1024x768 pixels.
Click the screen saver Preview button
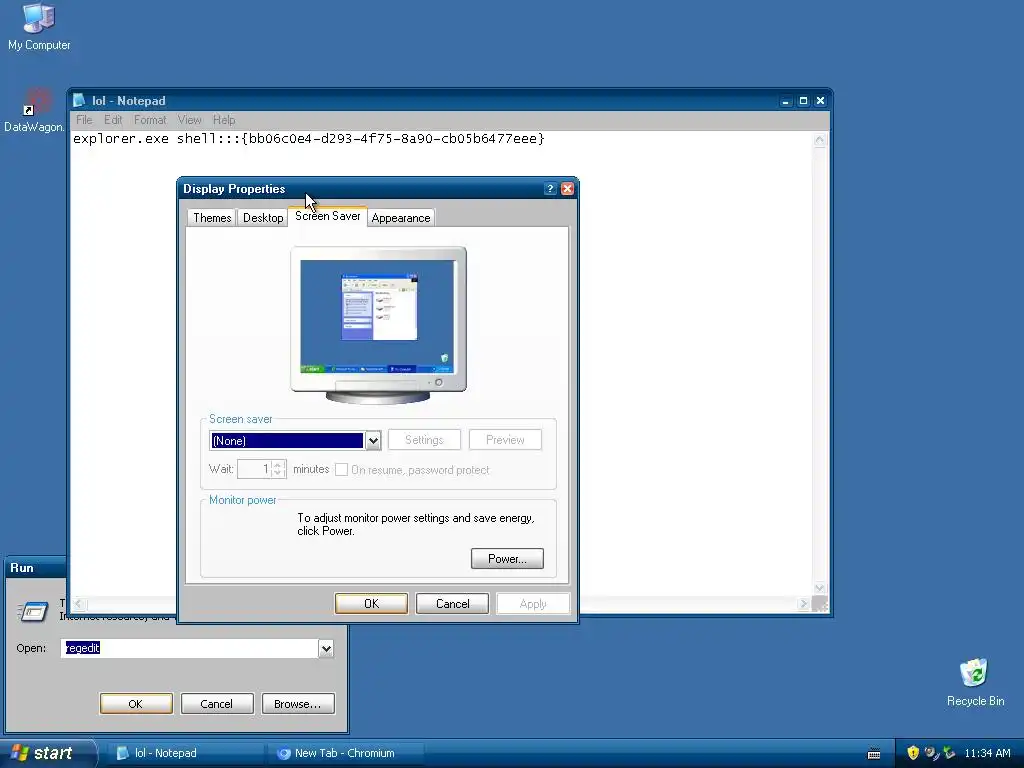point(505,440)
